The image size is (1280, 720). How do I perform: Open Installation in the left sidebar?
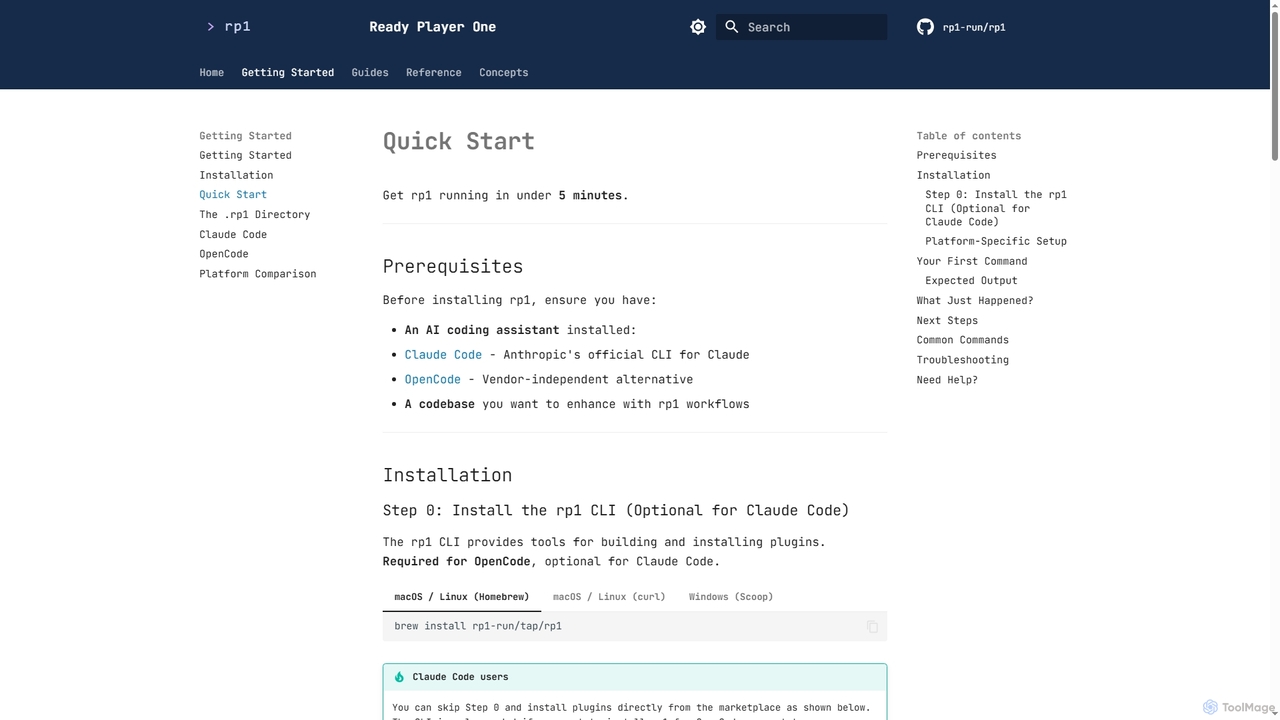(x=236, y=175)
